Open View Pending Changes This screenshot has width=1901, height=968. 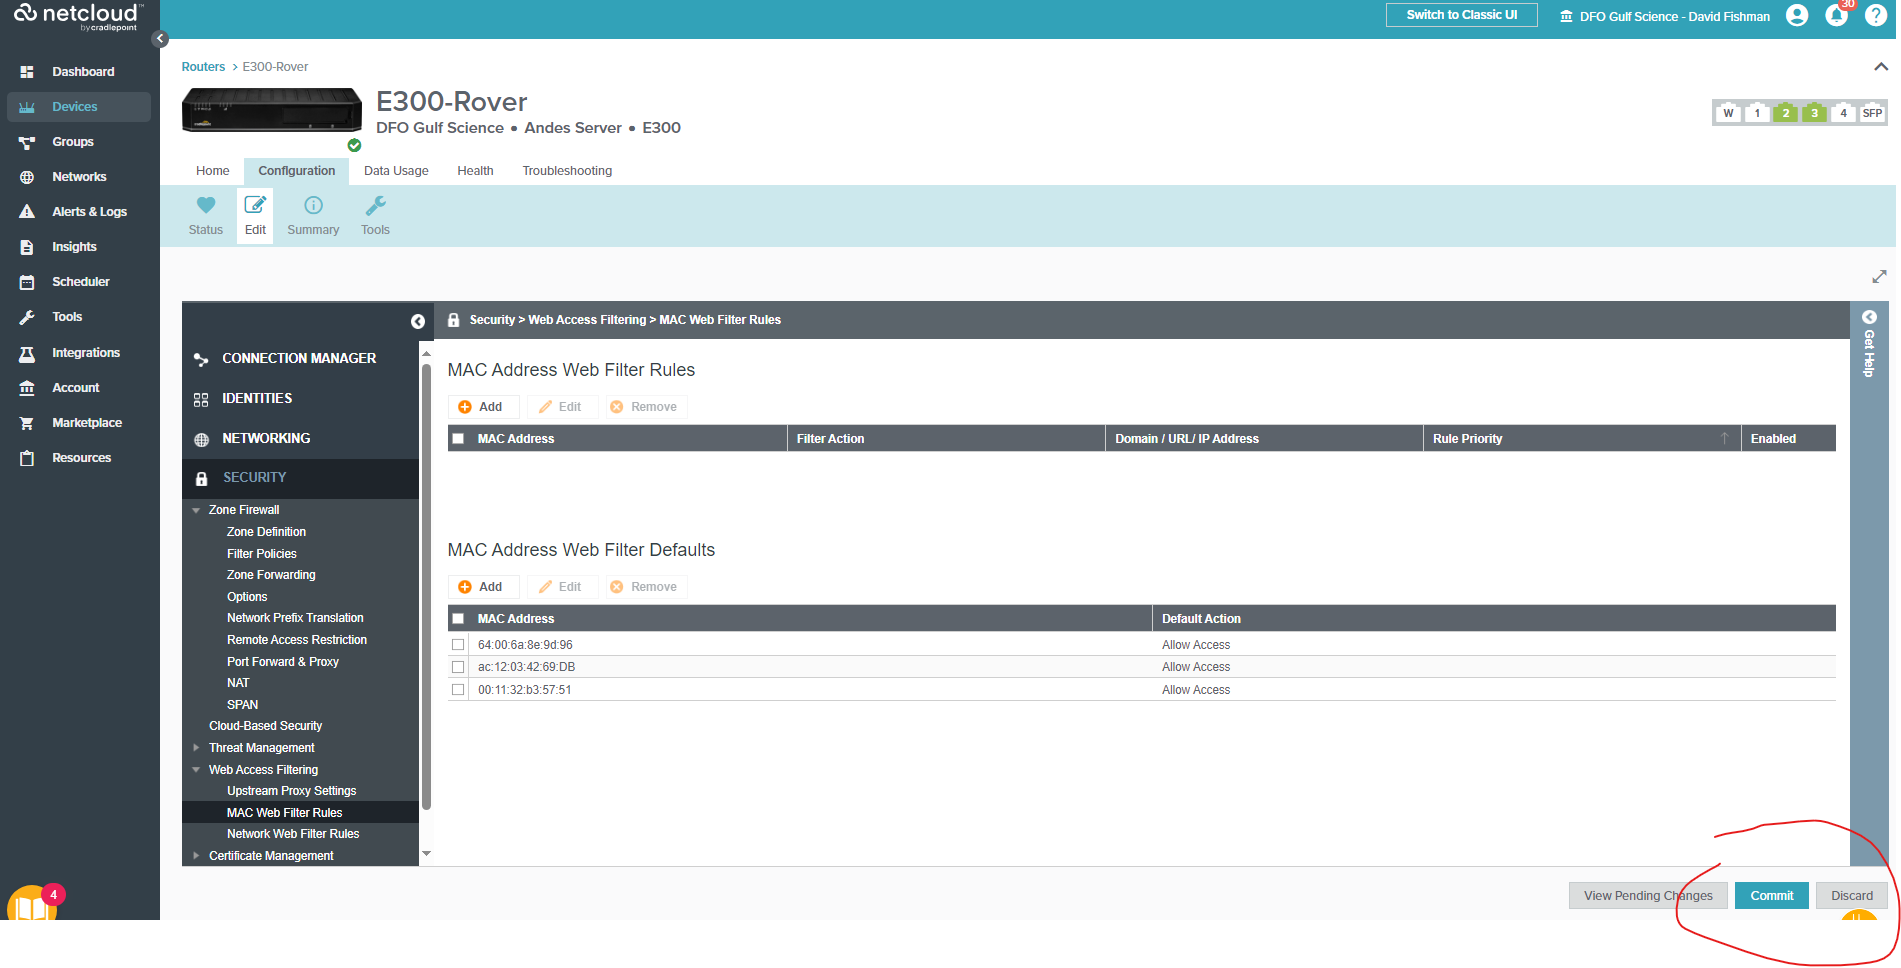[x=1648, y=896]
